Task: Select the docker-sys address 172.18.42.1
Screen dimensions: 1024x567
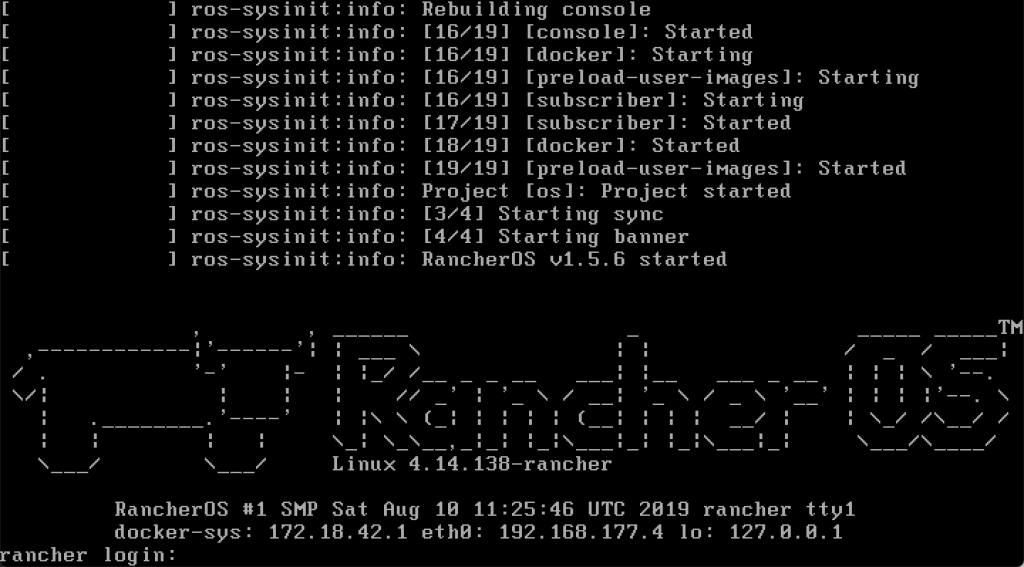Action: tap(338, 532)
